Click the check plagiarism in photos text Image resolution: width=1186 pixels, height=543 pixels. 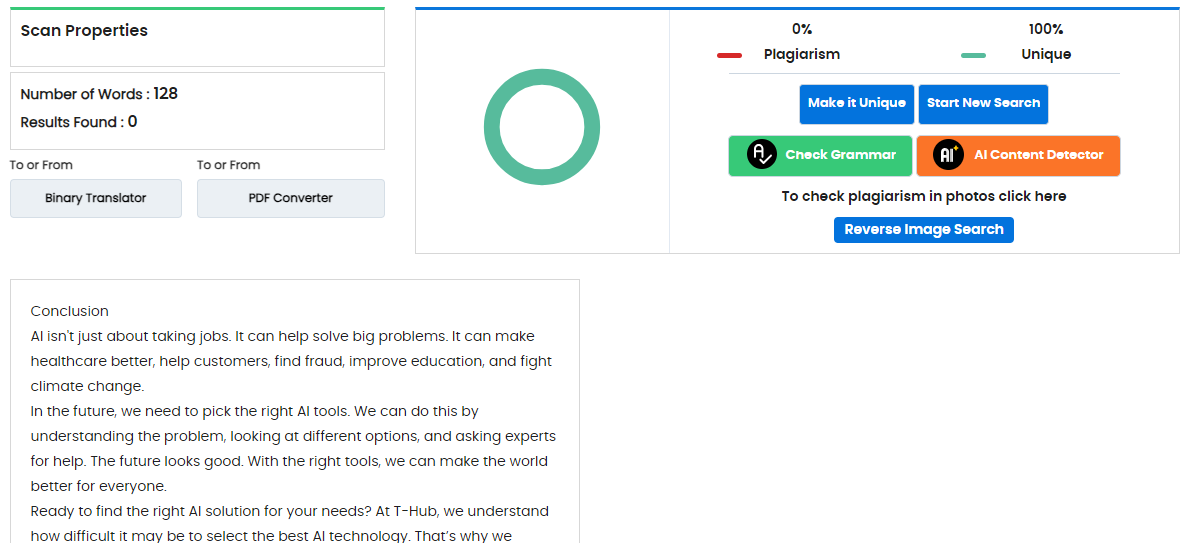click(923, 196)
